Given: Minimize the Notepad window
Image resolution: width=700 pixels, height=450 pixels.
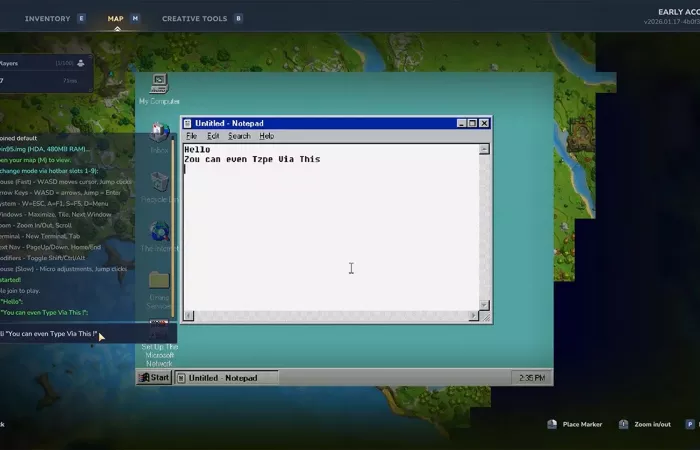Looking at the screenshot, I should click(x=462, y=123).
